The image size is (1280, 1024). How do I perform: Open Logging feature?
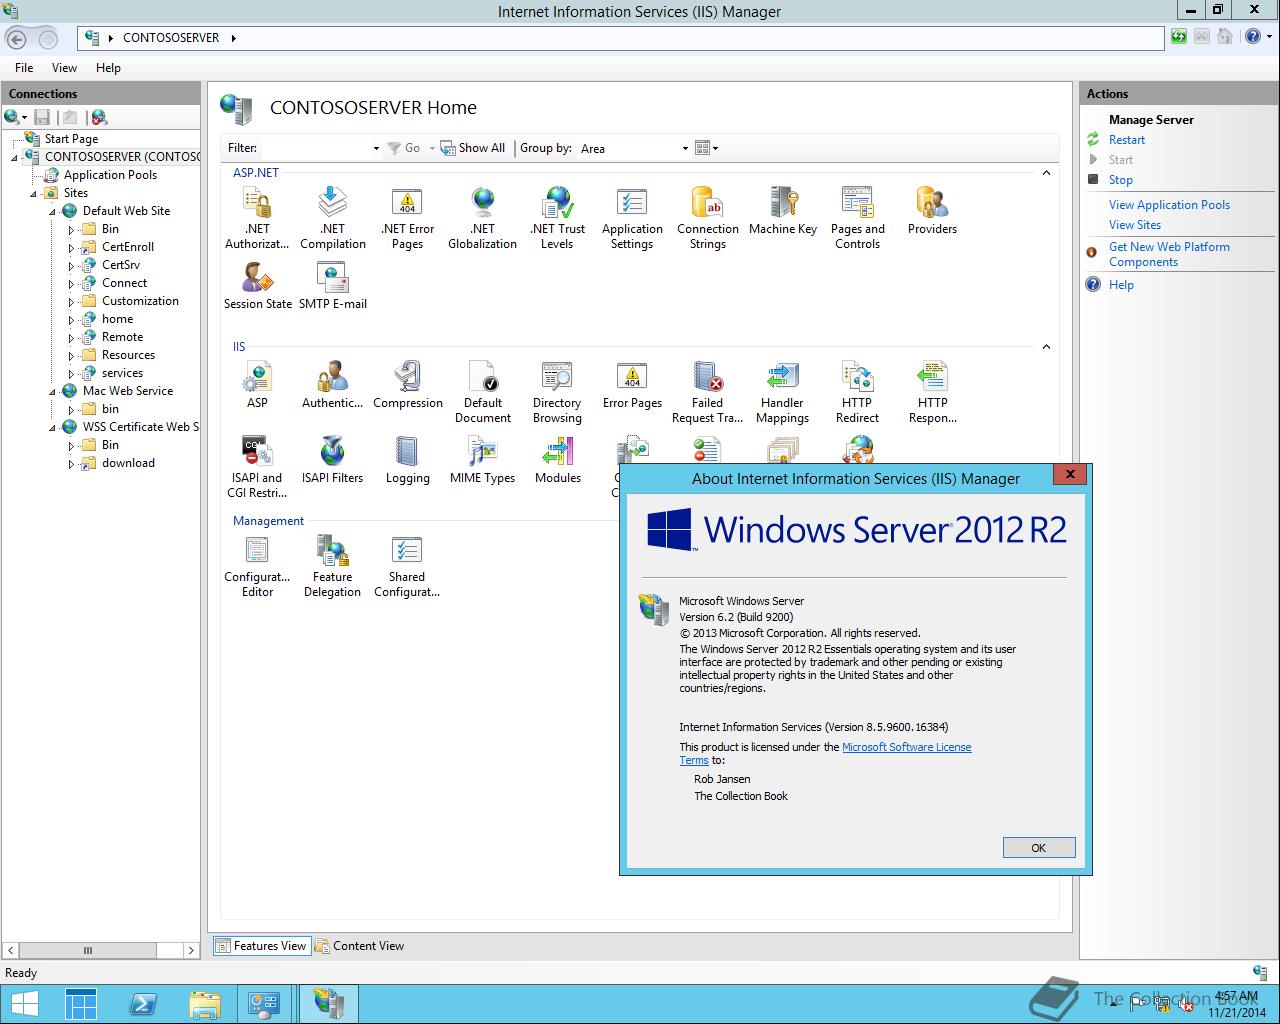point(407,460)
